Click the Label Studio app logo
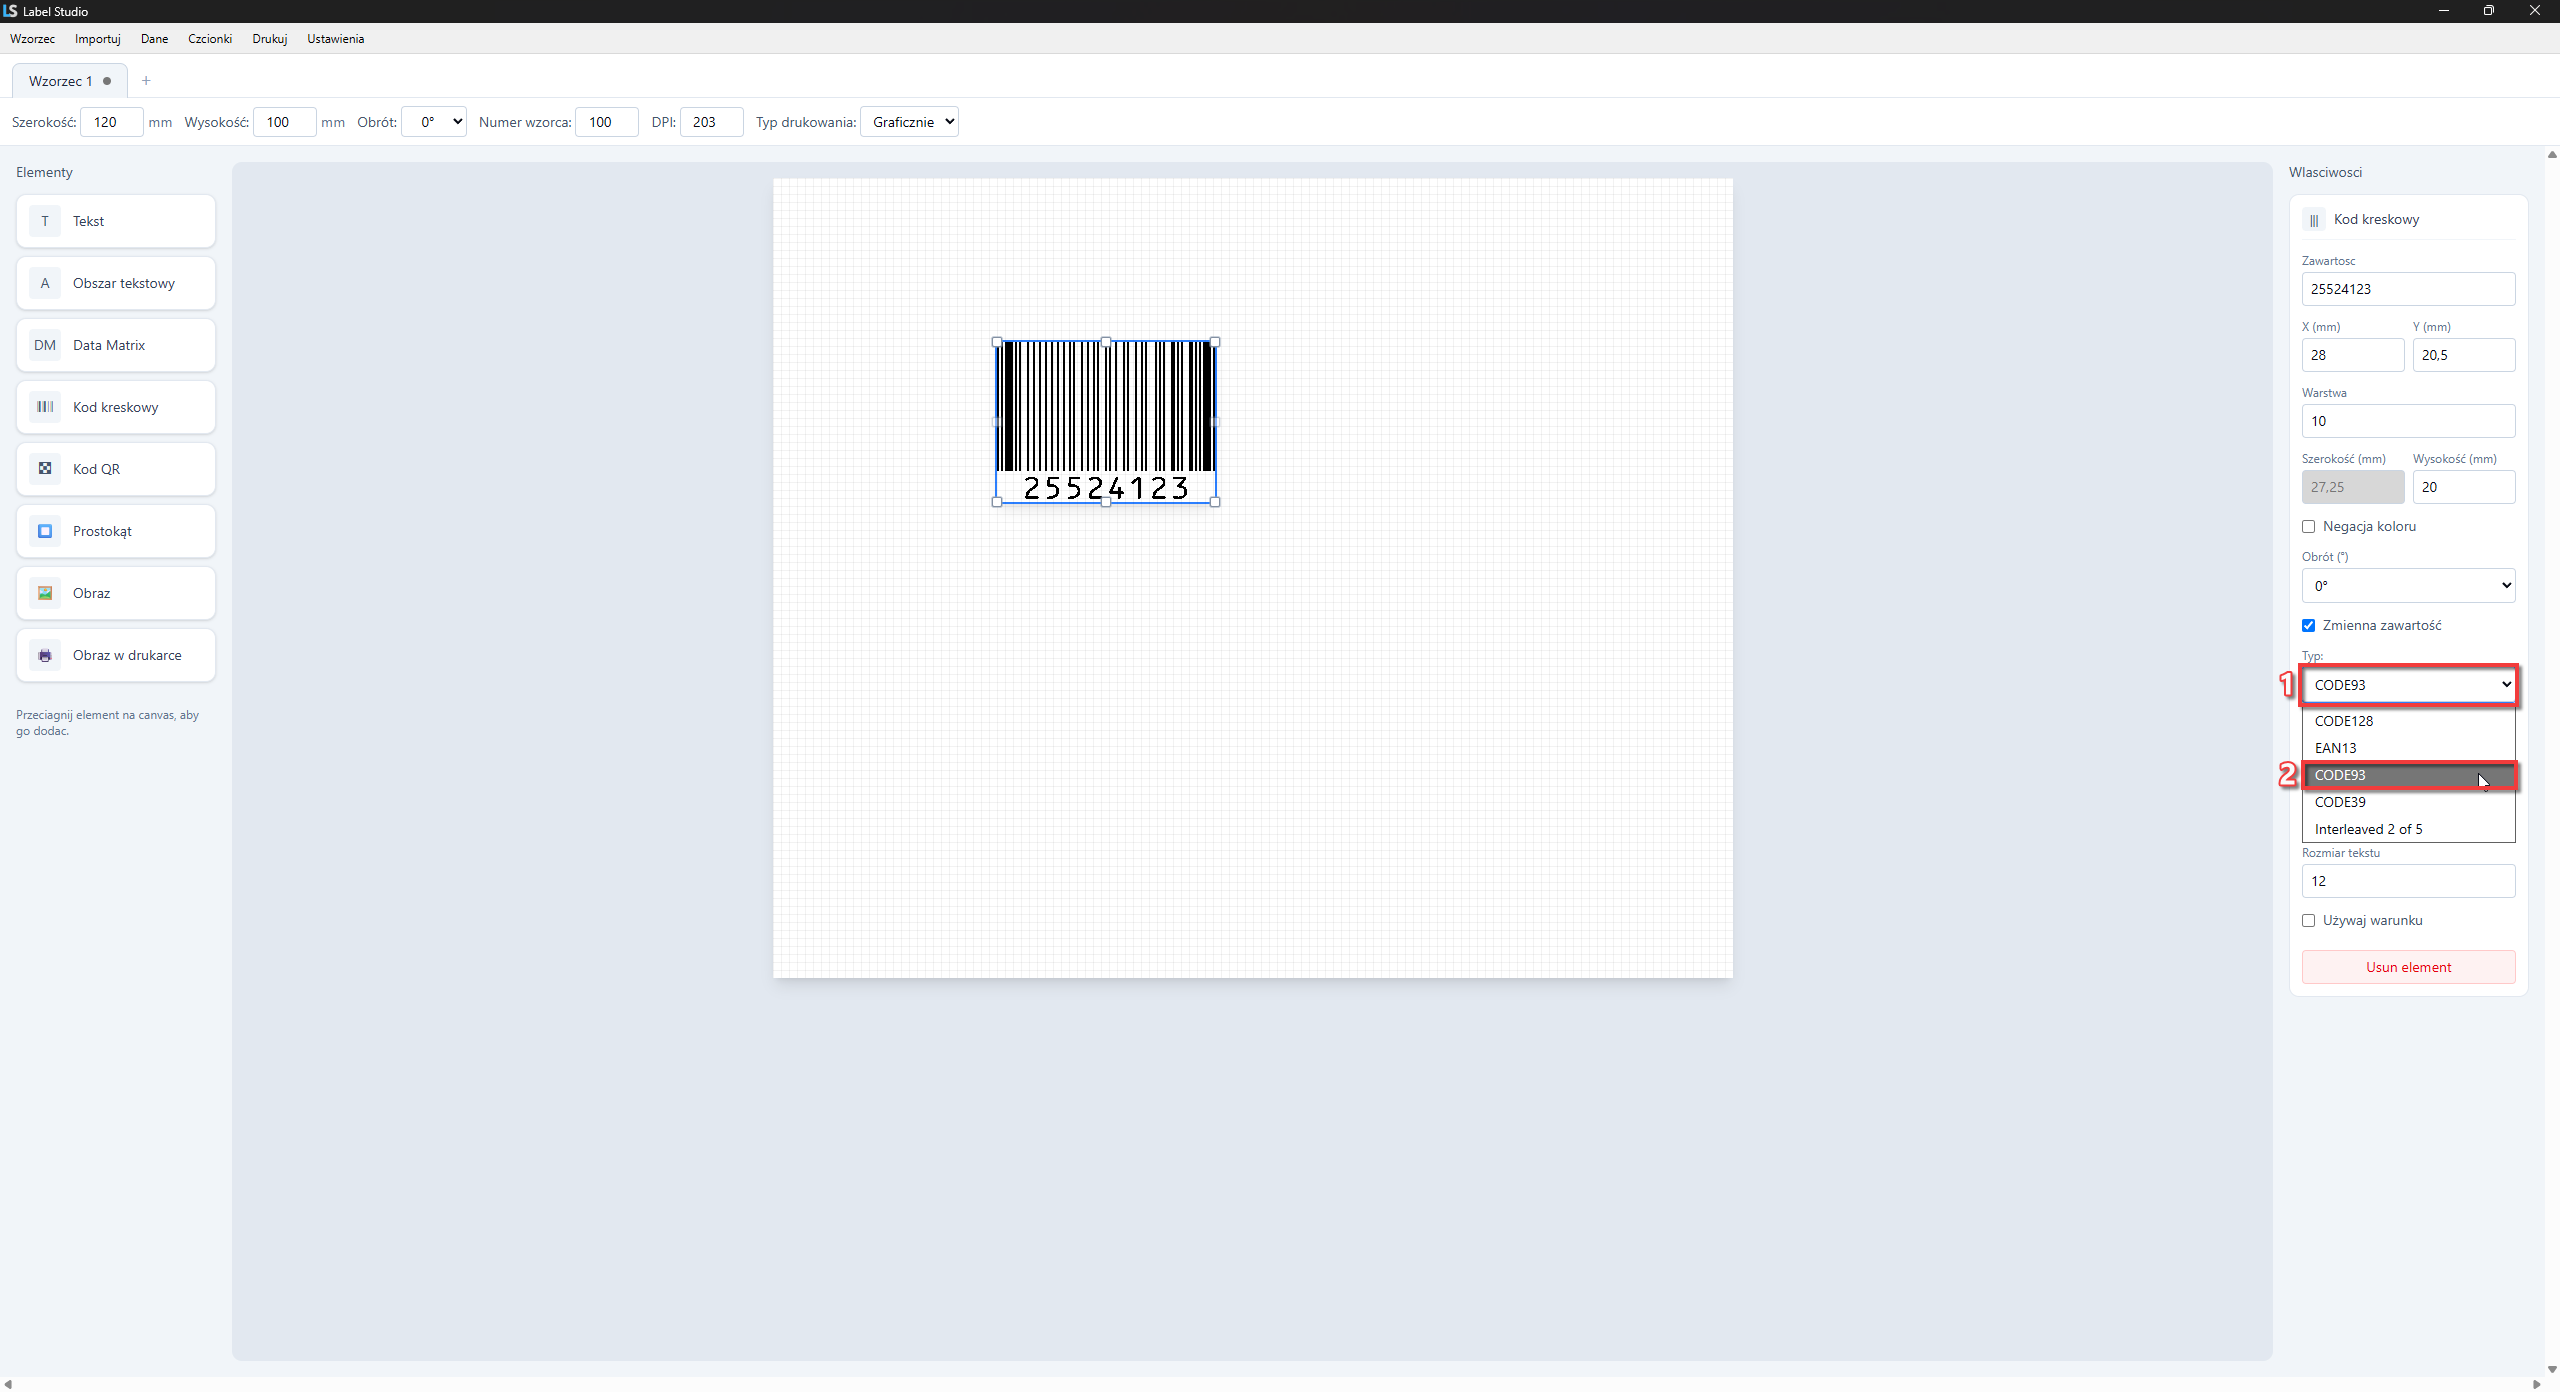 (10, 11)
